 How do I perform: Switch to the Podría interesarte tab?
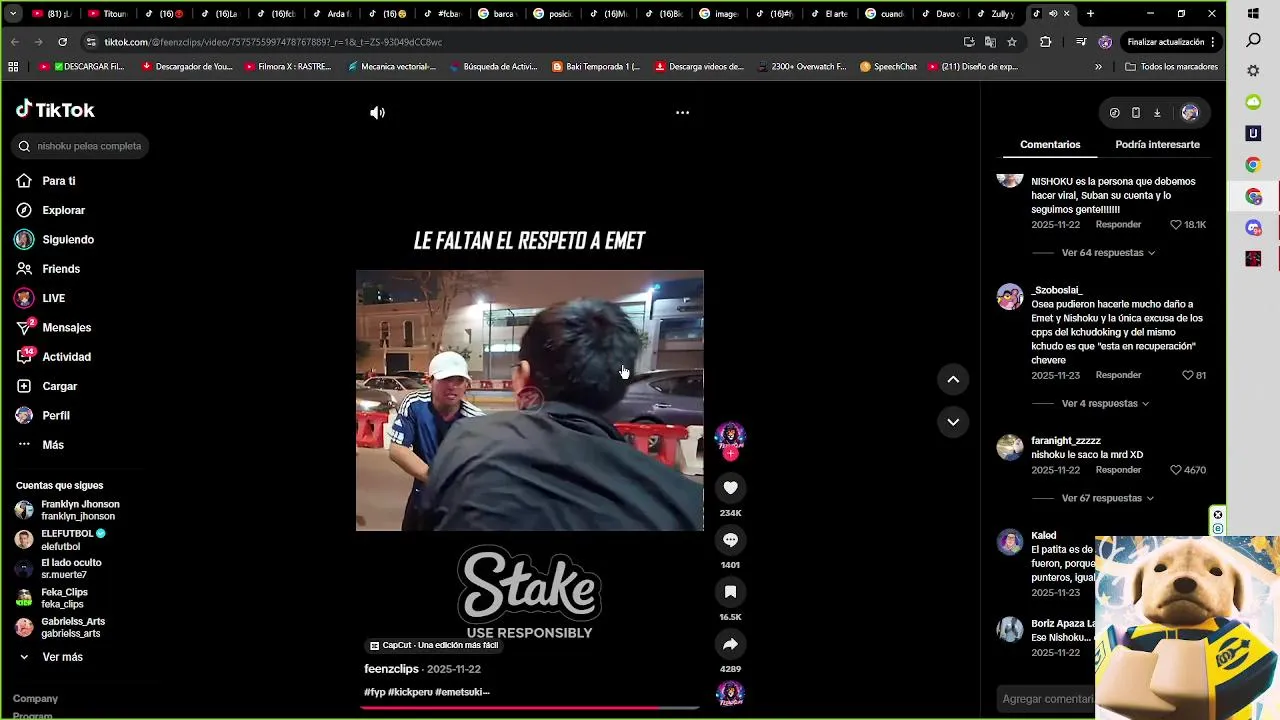coord(1157,145)
